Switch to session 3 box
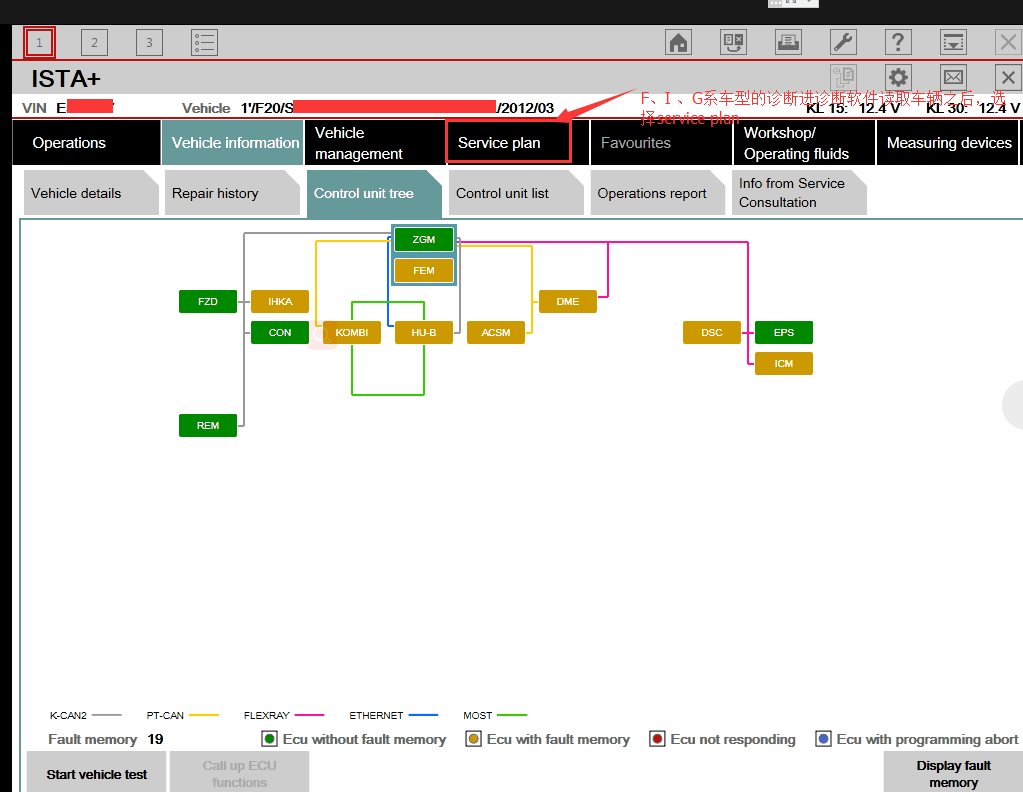Image resolution: width=1023 pixels, height=792 pixels. (149, 42)
